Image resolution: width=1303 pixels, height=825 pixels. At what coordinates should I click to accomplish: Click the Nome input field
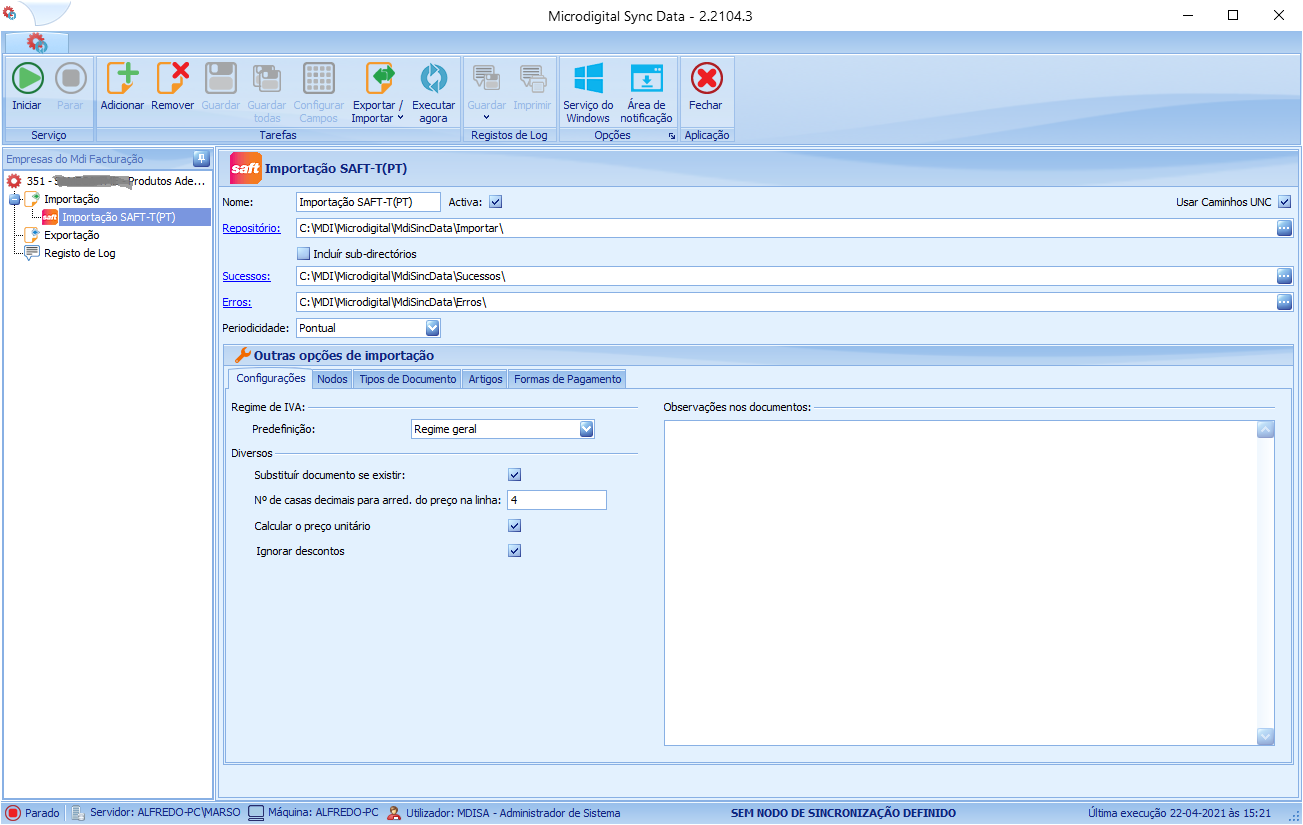click(x=368, y=202)
